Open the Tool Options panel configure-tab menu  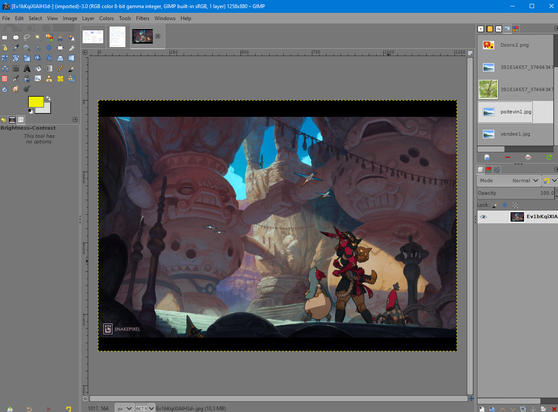pos(75,120)
